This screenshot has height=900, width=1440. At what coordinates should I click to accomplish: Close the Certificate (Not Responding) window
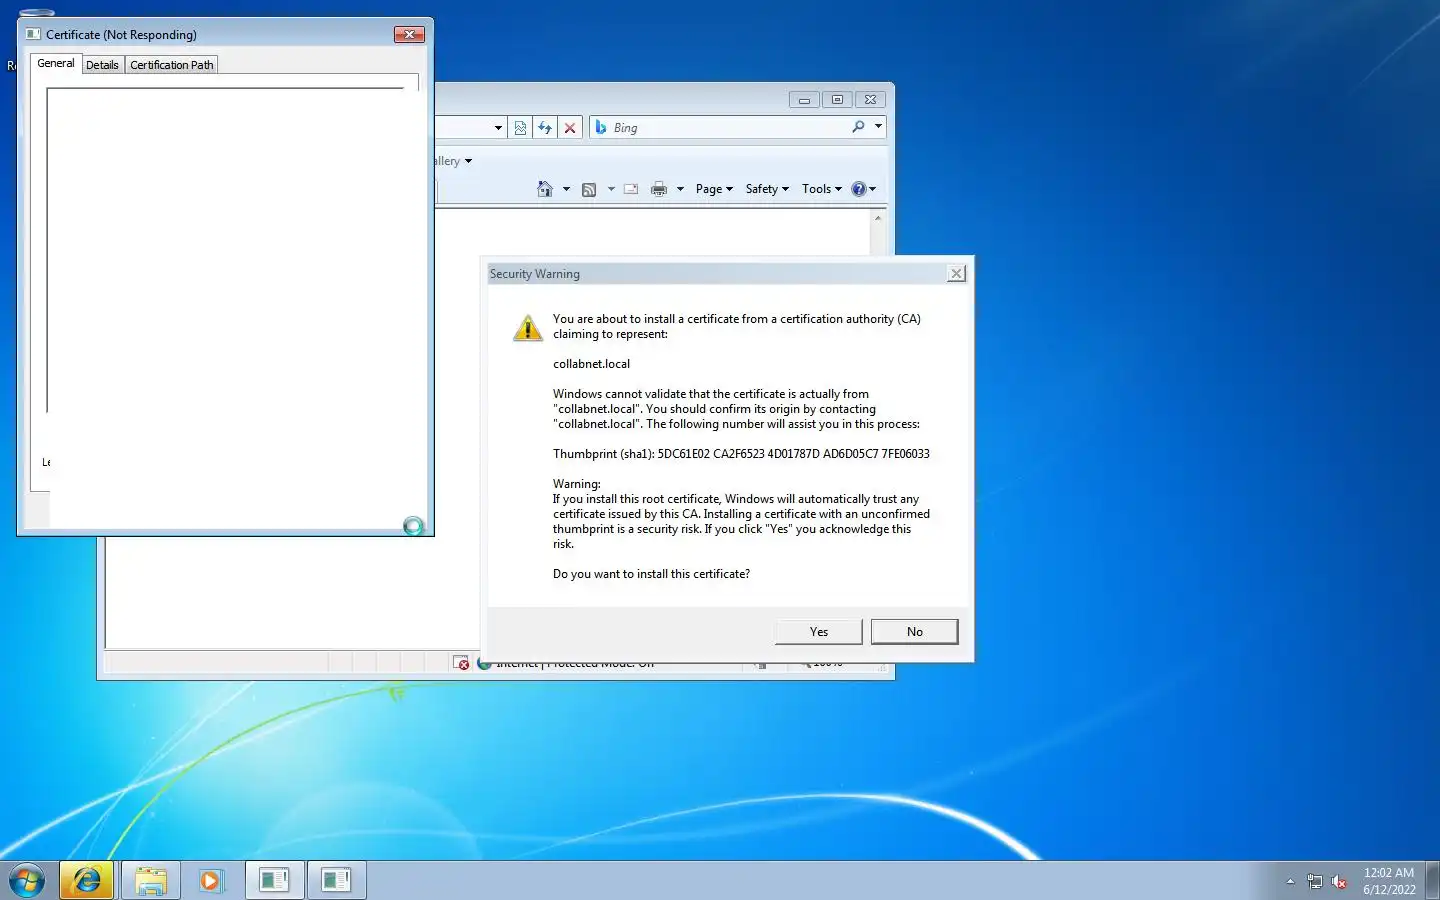tap(409, 34)
